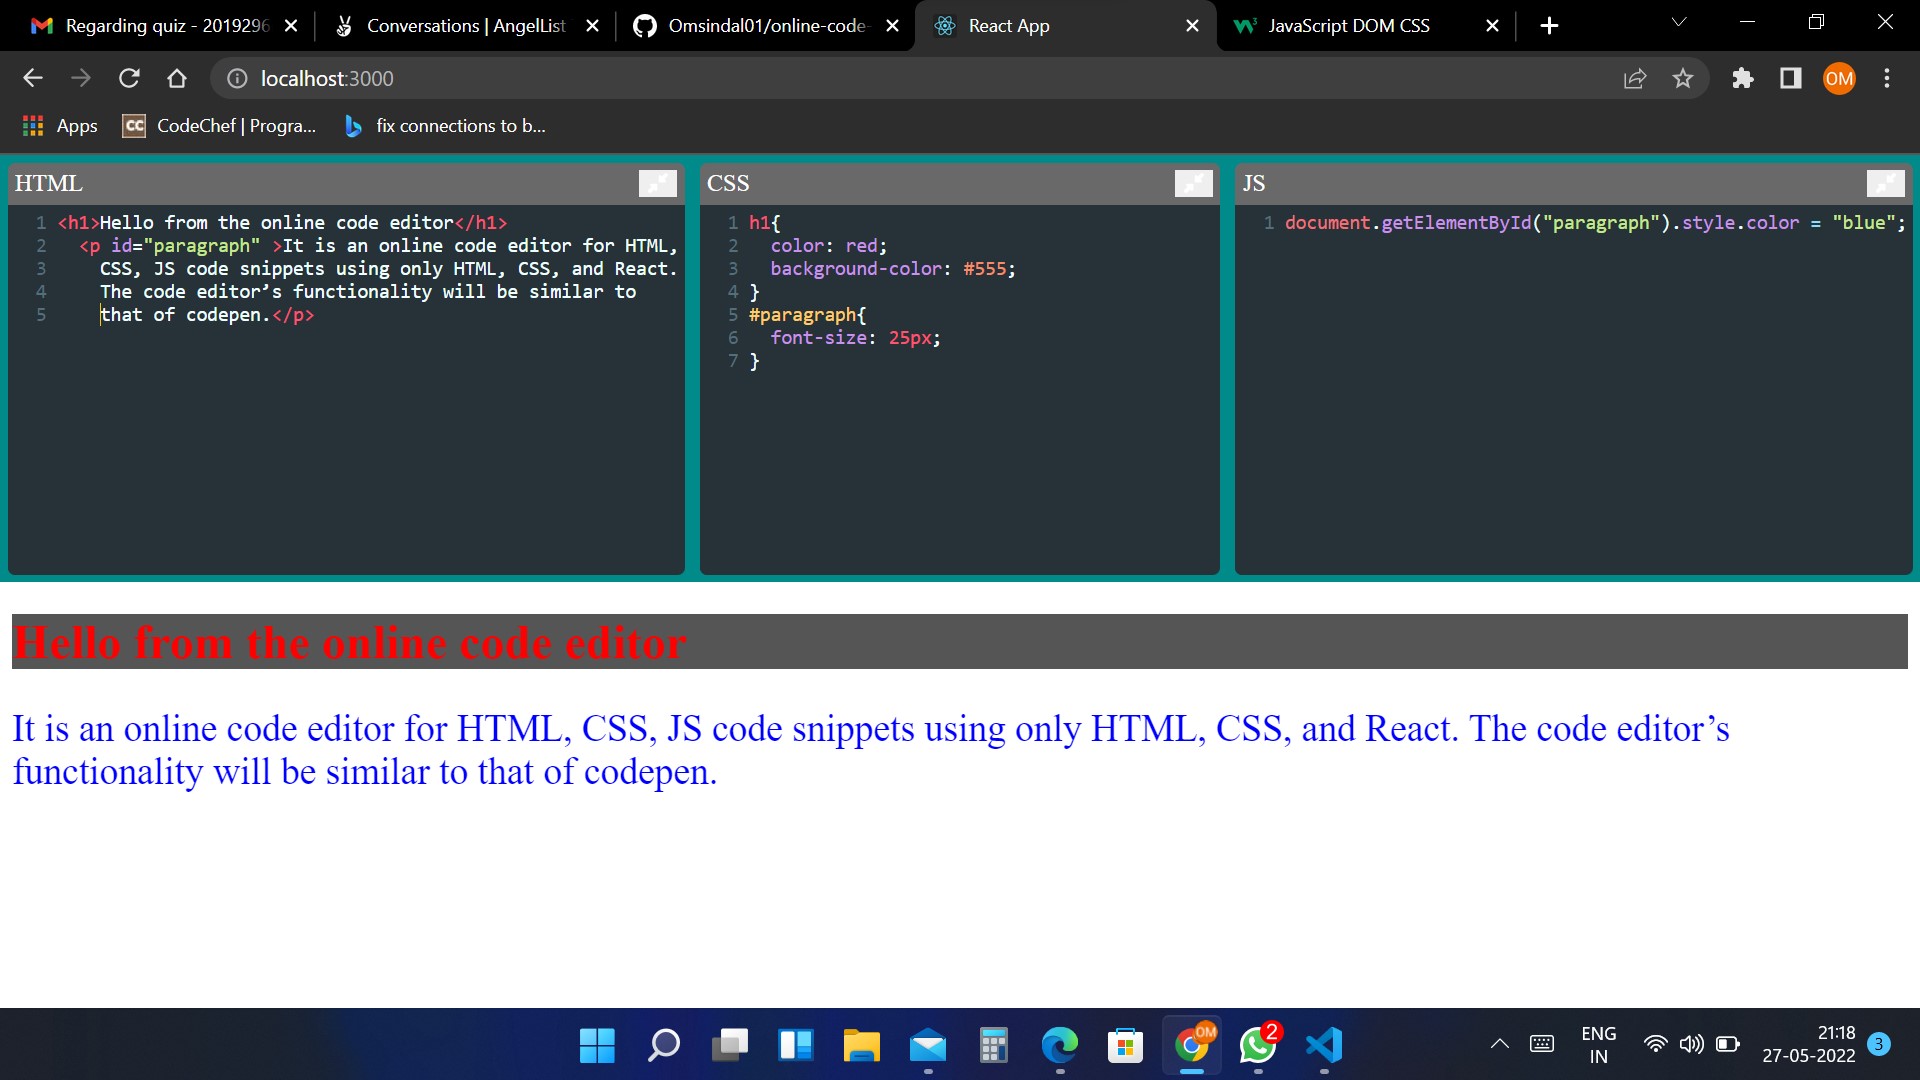This screenshot has height=1080, width=1920.
Task: Expand the HTML editor panel
Action: click(657, 183)
